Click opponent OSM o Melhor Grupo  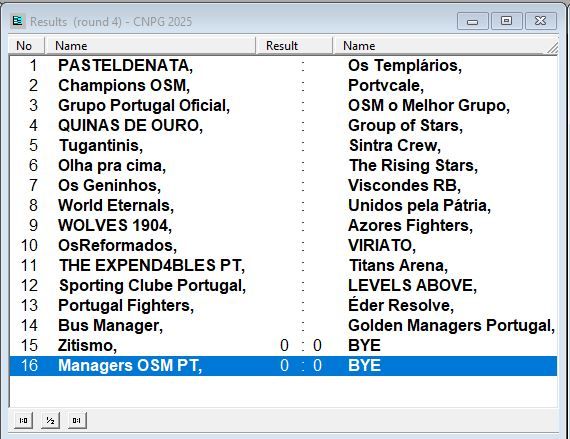click(x=429, y=105)
